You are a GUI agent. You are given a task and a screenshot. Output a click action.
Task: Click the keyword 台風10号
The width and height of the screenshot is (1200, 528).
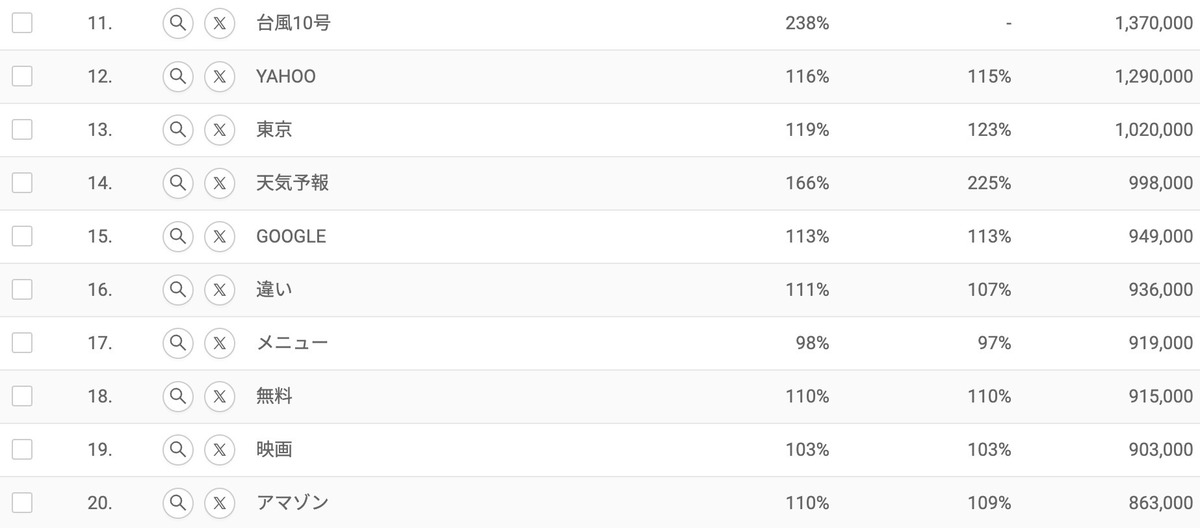coord(293,23)
